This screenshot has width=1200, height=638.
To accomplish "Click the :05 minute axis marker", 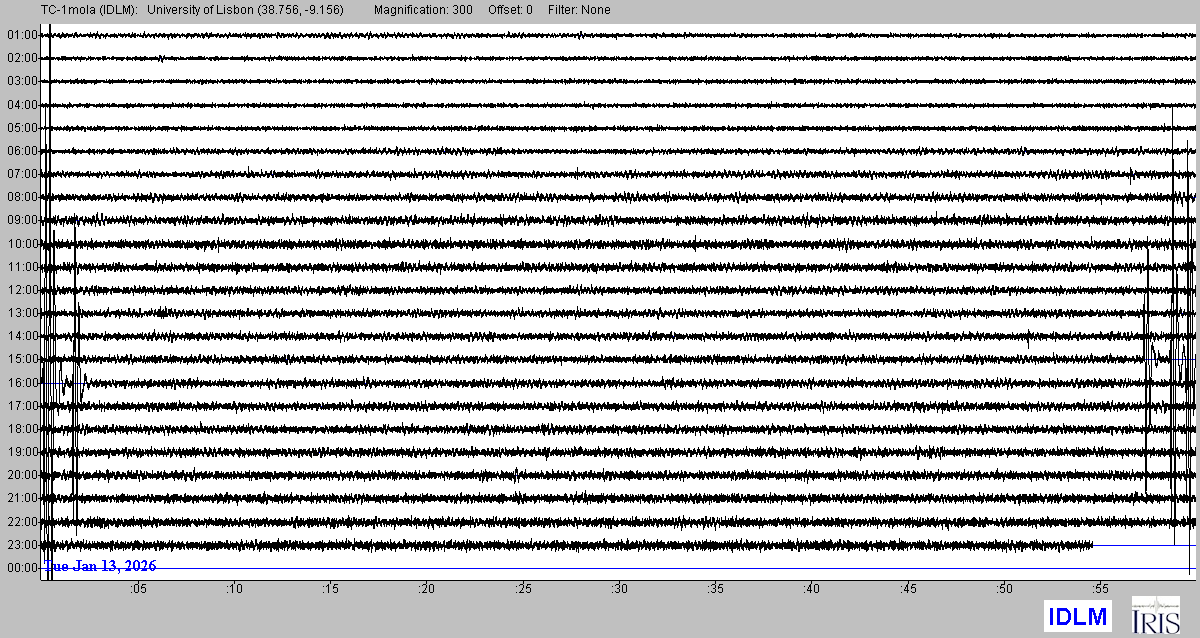I will pyautogui.click(x=137, y=588).
